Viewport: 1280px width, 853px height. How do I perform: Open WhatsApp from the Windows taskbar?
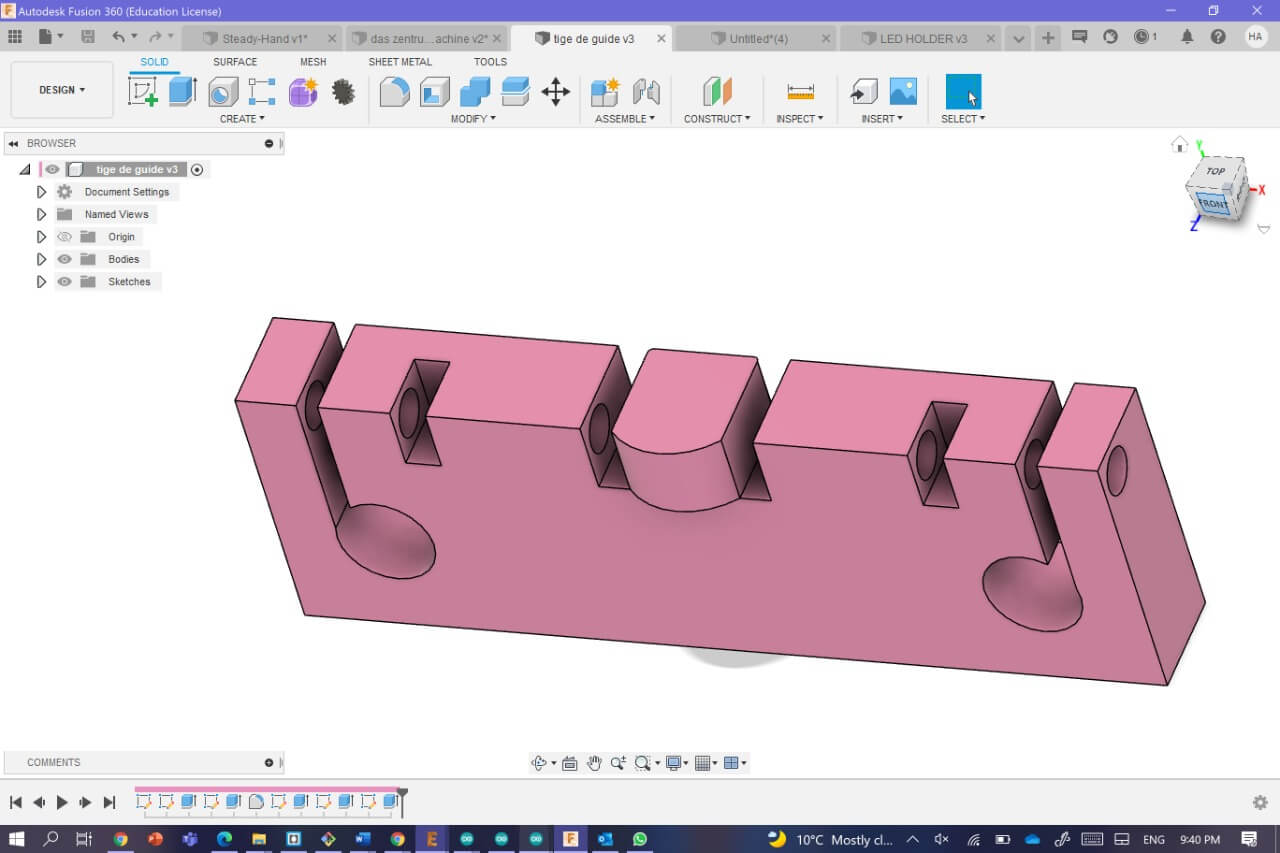pos(640,839)
